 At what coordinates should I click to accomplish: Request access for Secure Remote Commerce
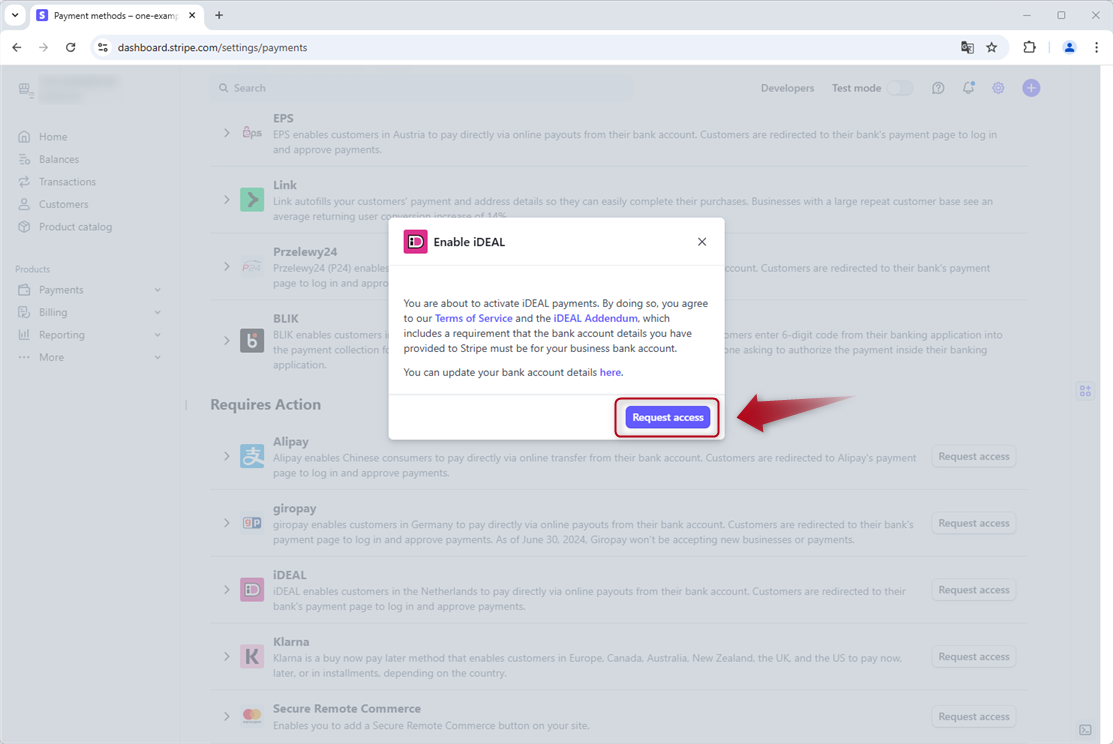coord(974,716)
